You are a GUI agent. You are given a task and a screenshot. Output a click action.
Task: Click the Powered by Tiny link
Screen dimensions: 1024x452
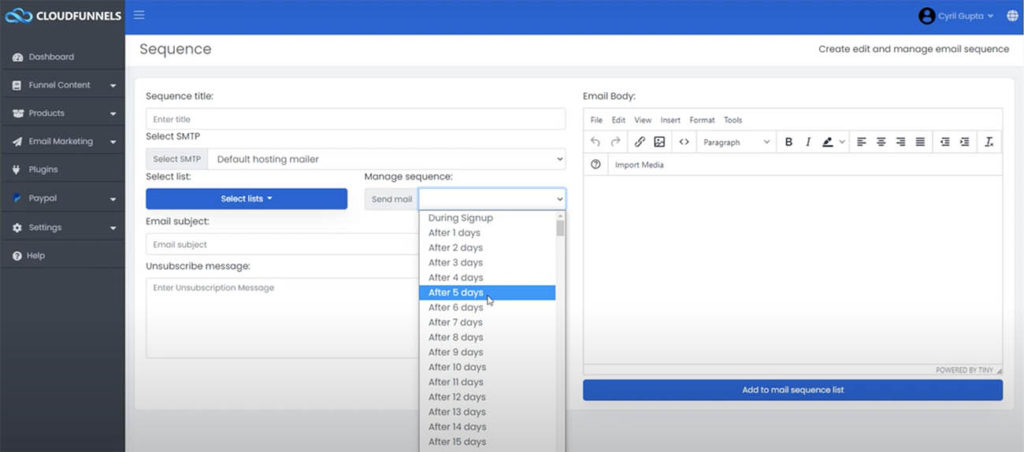tap(964, 370)
